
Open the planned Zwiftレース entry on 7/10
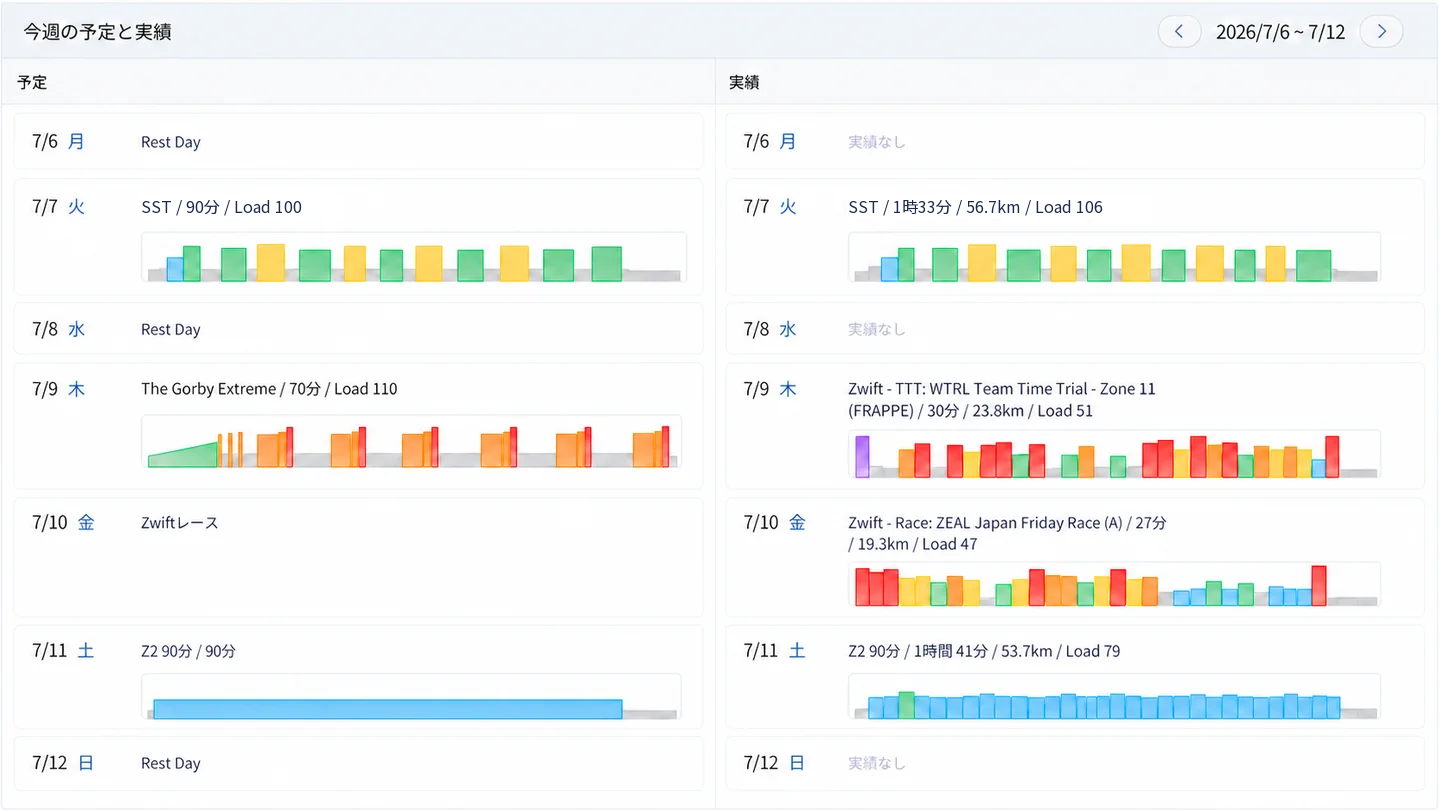coord(358,557)
